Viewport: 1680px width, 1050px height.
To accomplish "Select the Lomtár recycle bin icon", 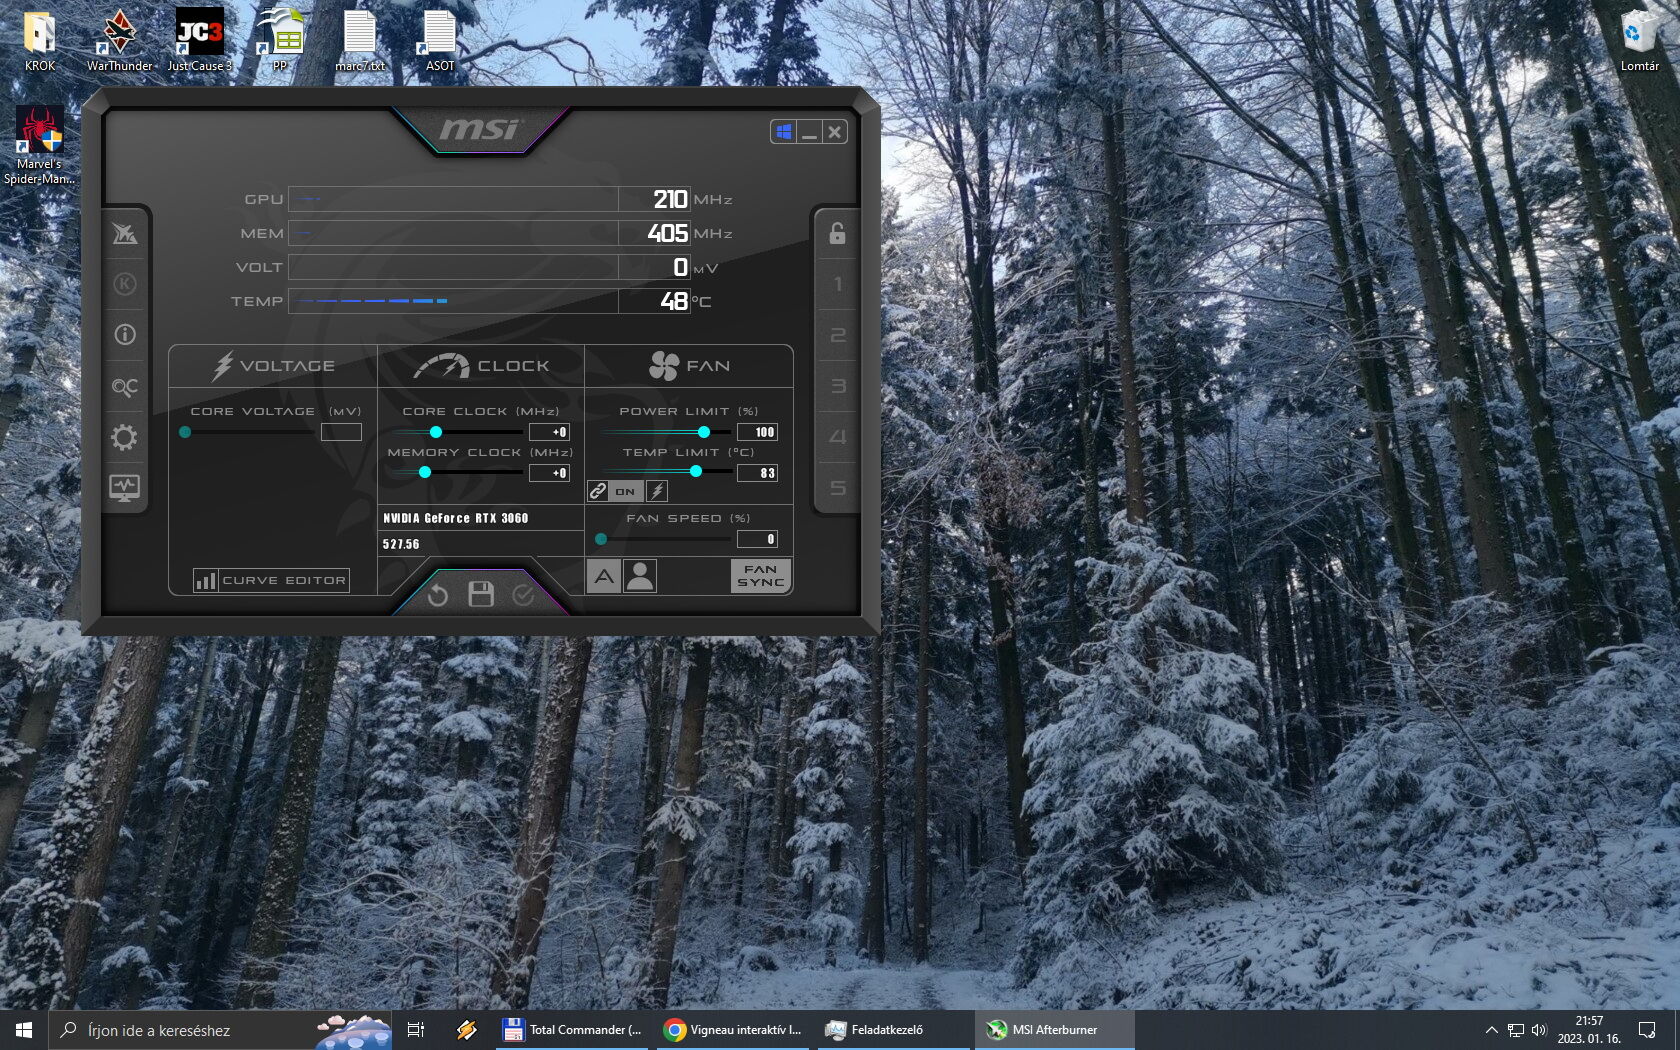I will pyautogui.click(x=1640, y=41).
